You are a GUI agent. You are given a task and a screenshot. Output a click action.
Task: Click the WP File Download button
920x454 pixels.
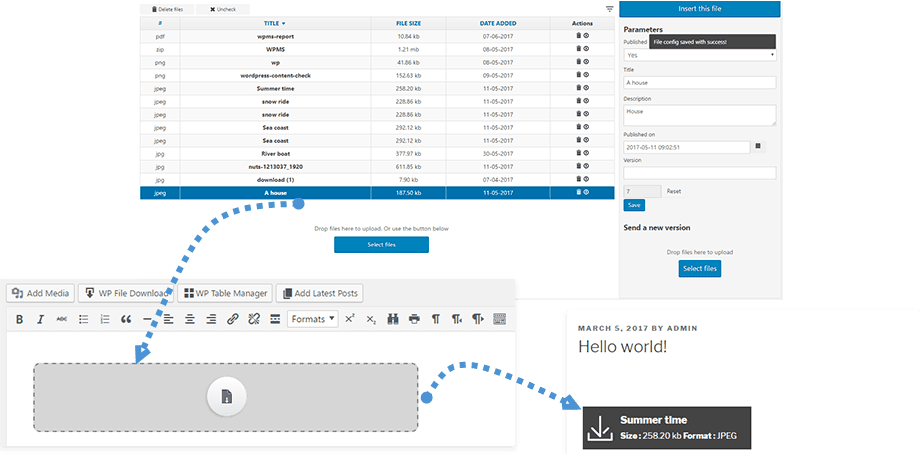tap(125, 293)
